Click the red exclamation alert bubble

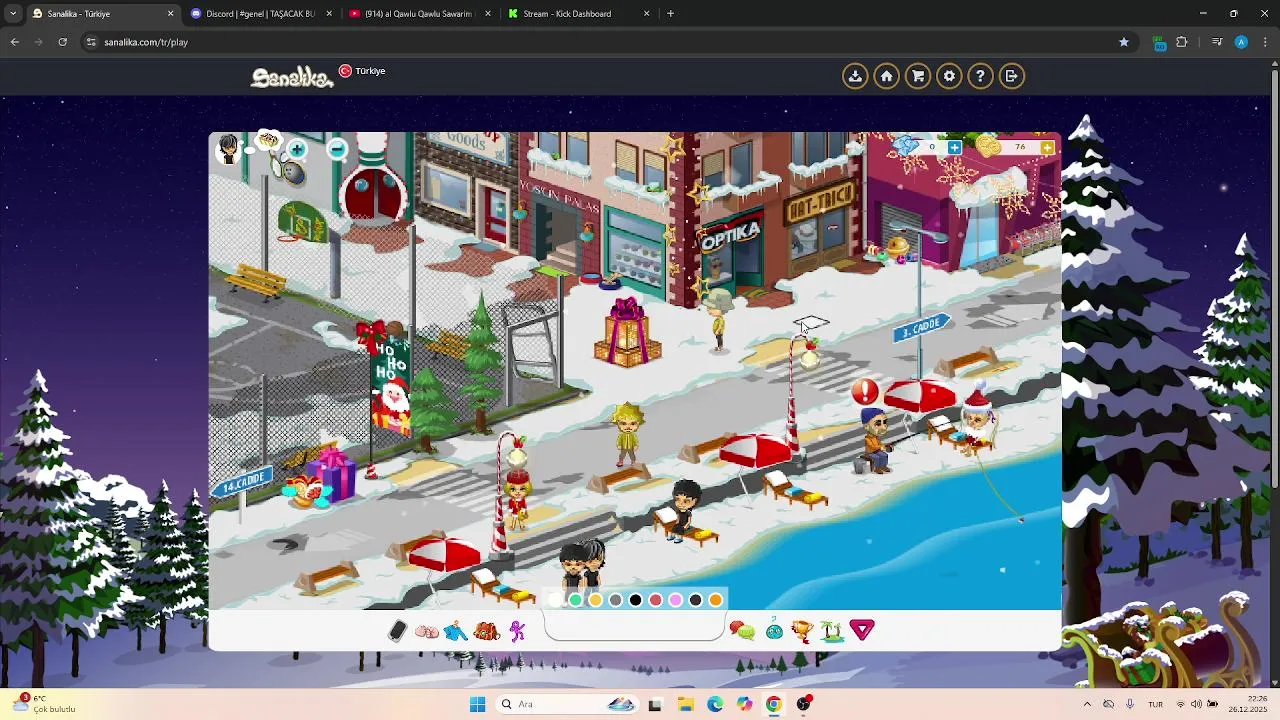click(x=864, y=392)
